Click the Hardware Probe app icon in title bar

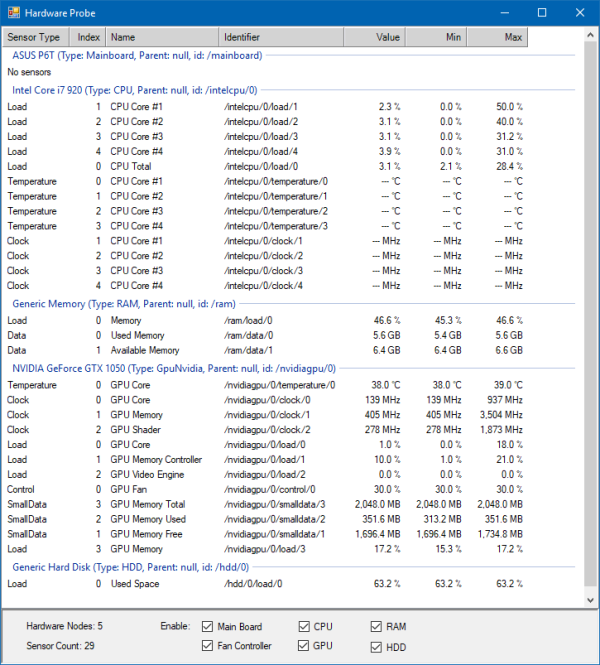pyautogui.click(x=14, y=13)
